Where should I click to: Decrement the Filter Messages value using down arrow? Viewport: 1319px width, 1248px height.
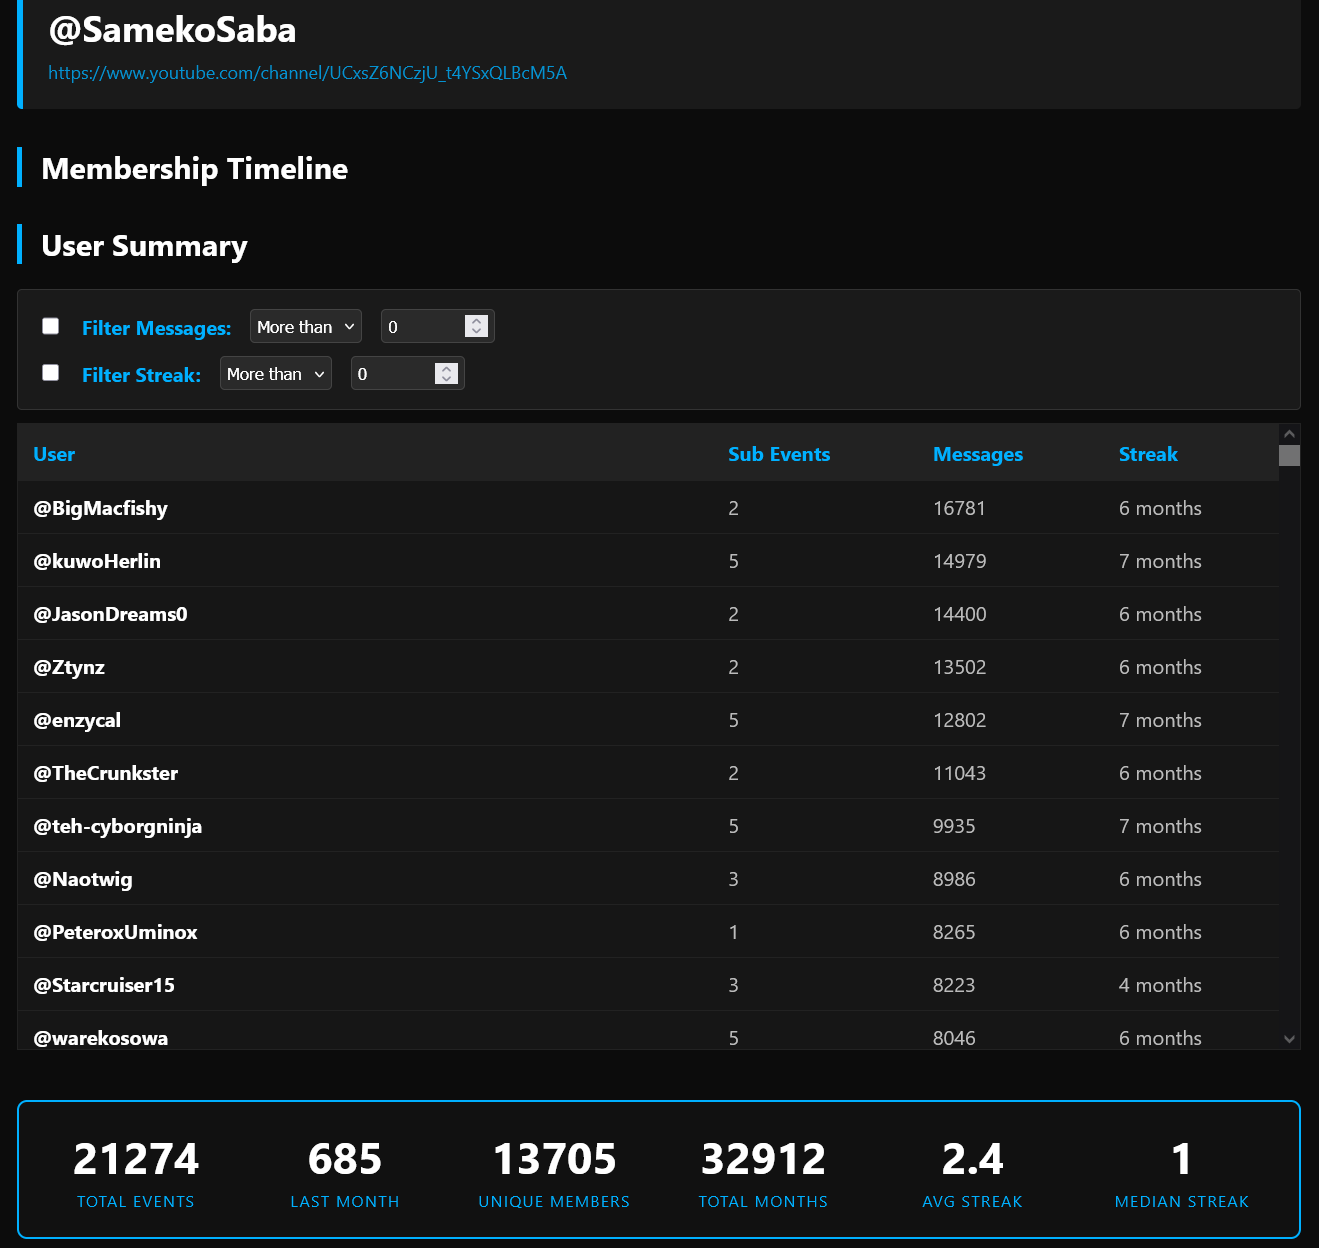click(x=477, y=332)
